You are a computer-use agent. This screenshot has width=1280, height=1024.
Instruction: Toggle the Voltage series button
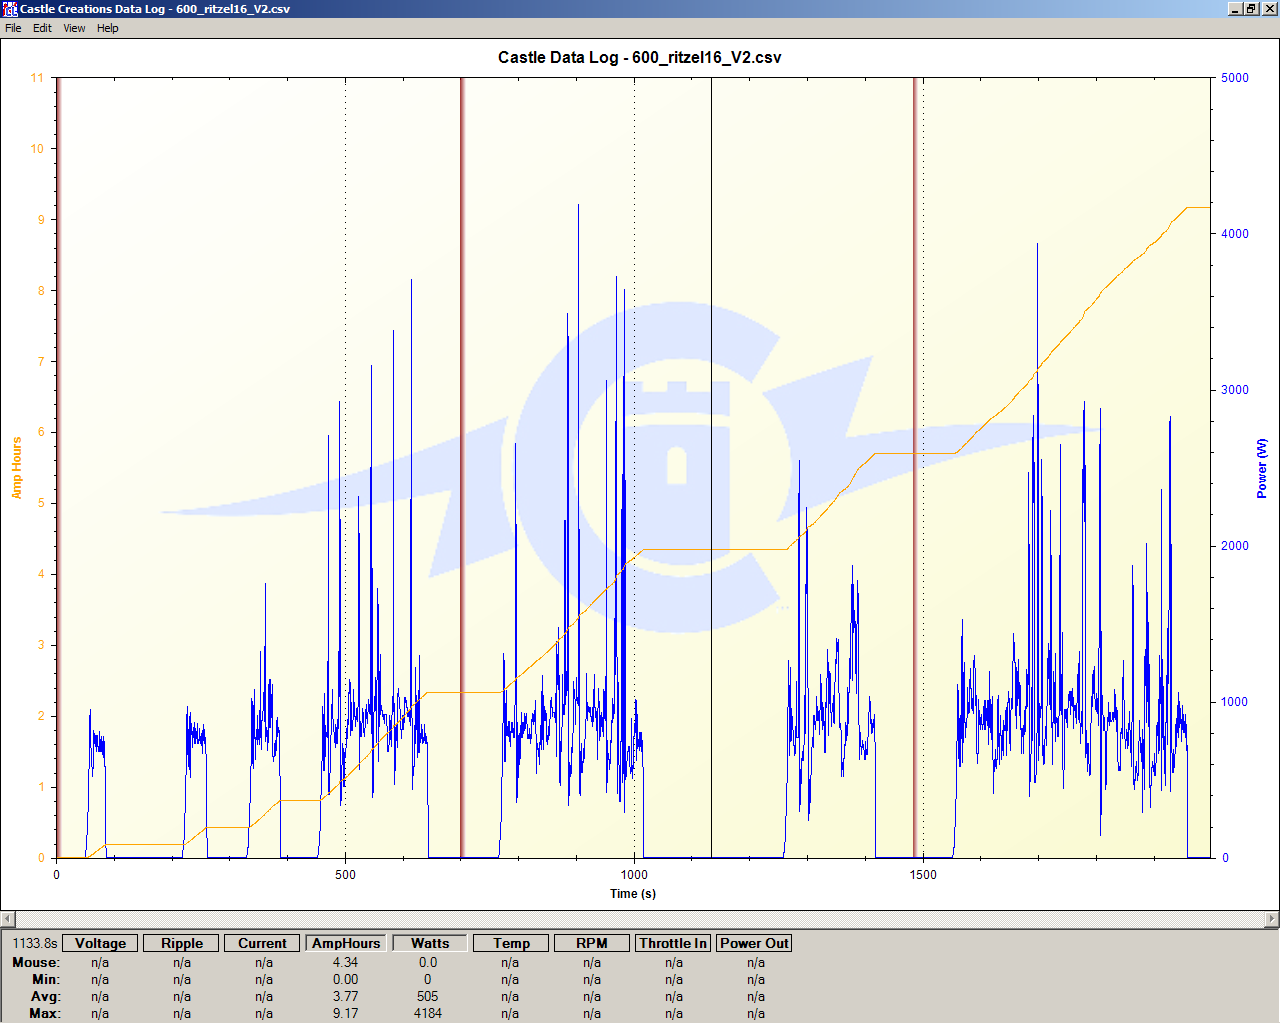100,943
